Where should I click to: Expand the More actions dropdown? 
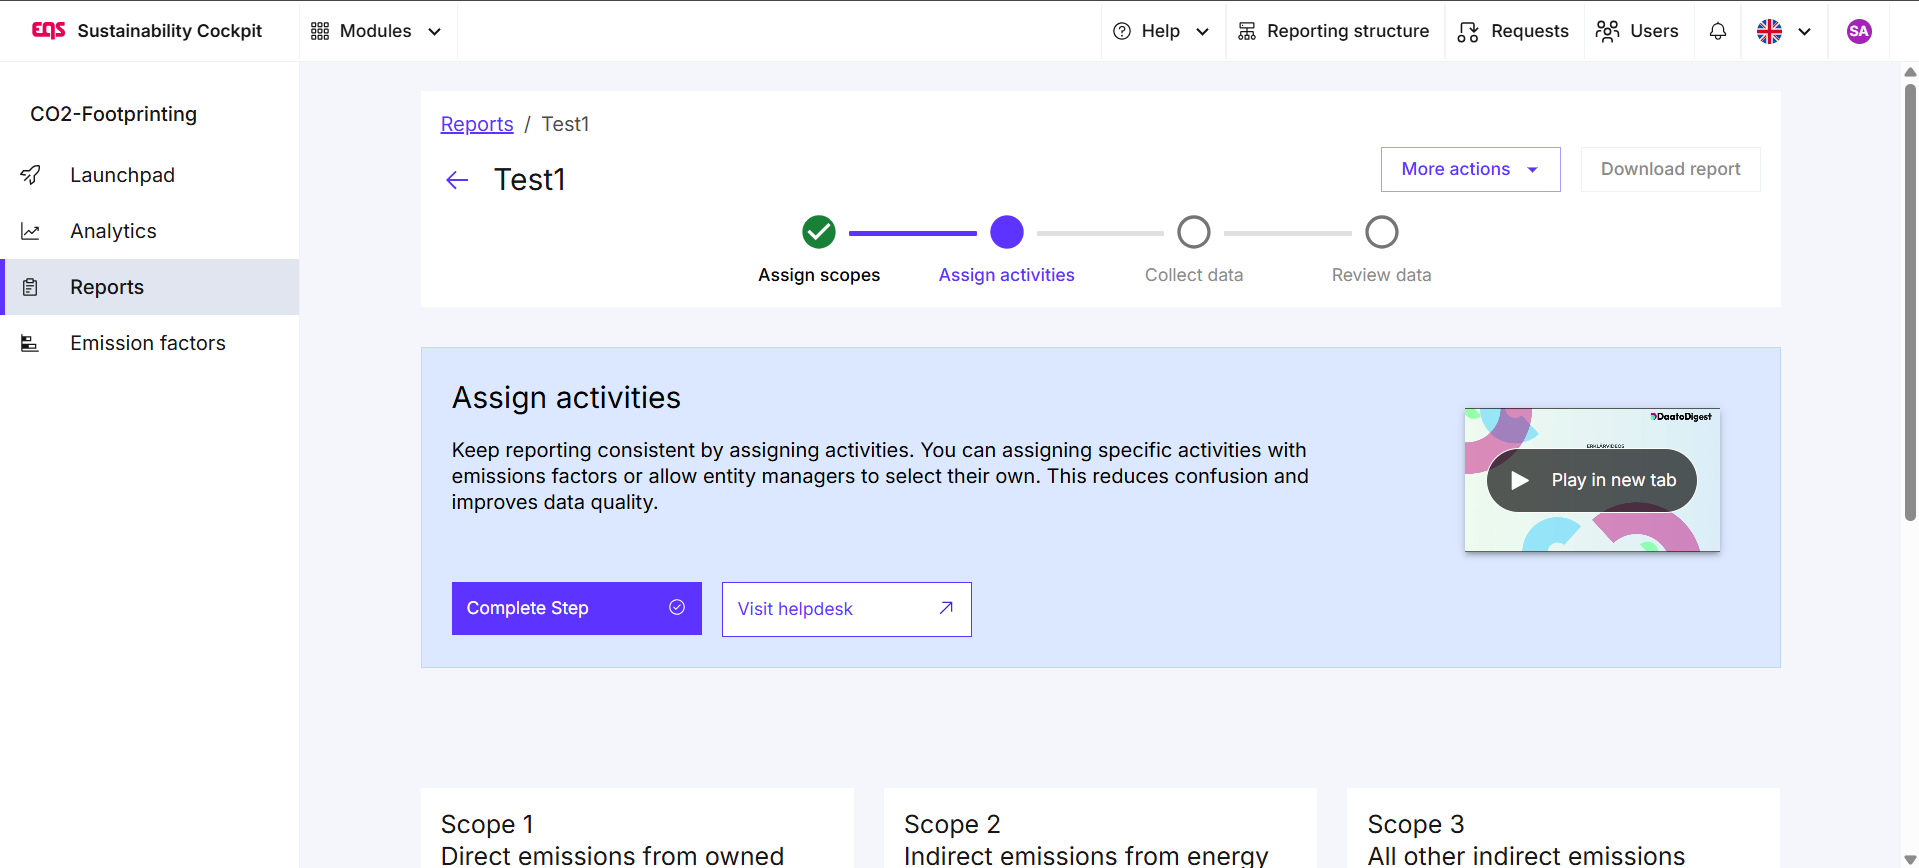pos(1469,169)
